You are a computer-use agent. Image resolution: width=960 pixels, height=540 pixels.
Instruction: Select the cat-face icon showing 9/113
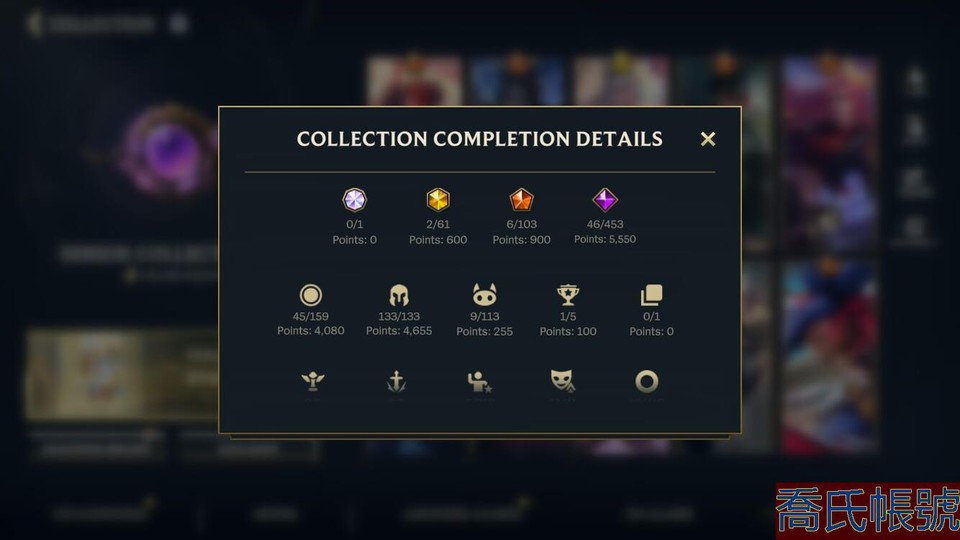(x=484, y=295)
